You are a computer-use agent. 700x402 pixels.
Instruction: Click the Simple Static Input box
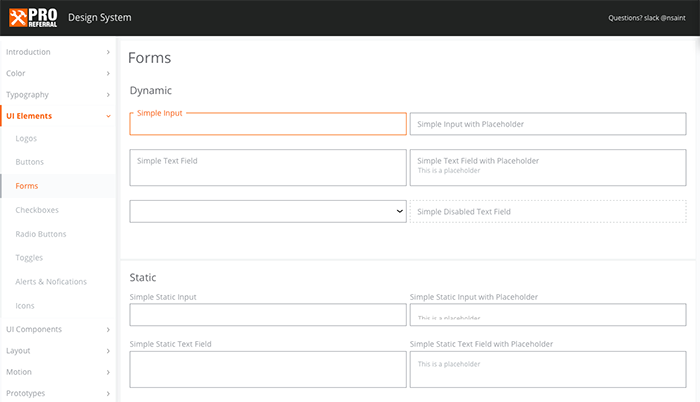[x=268, y=315]
